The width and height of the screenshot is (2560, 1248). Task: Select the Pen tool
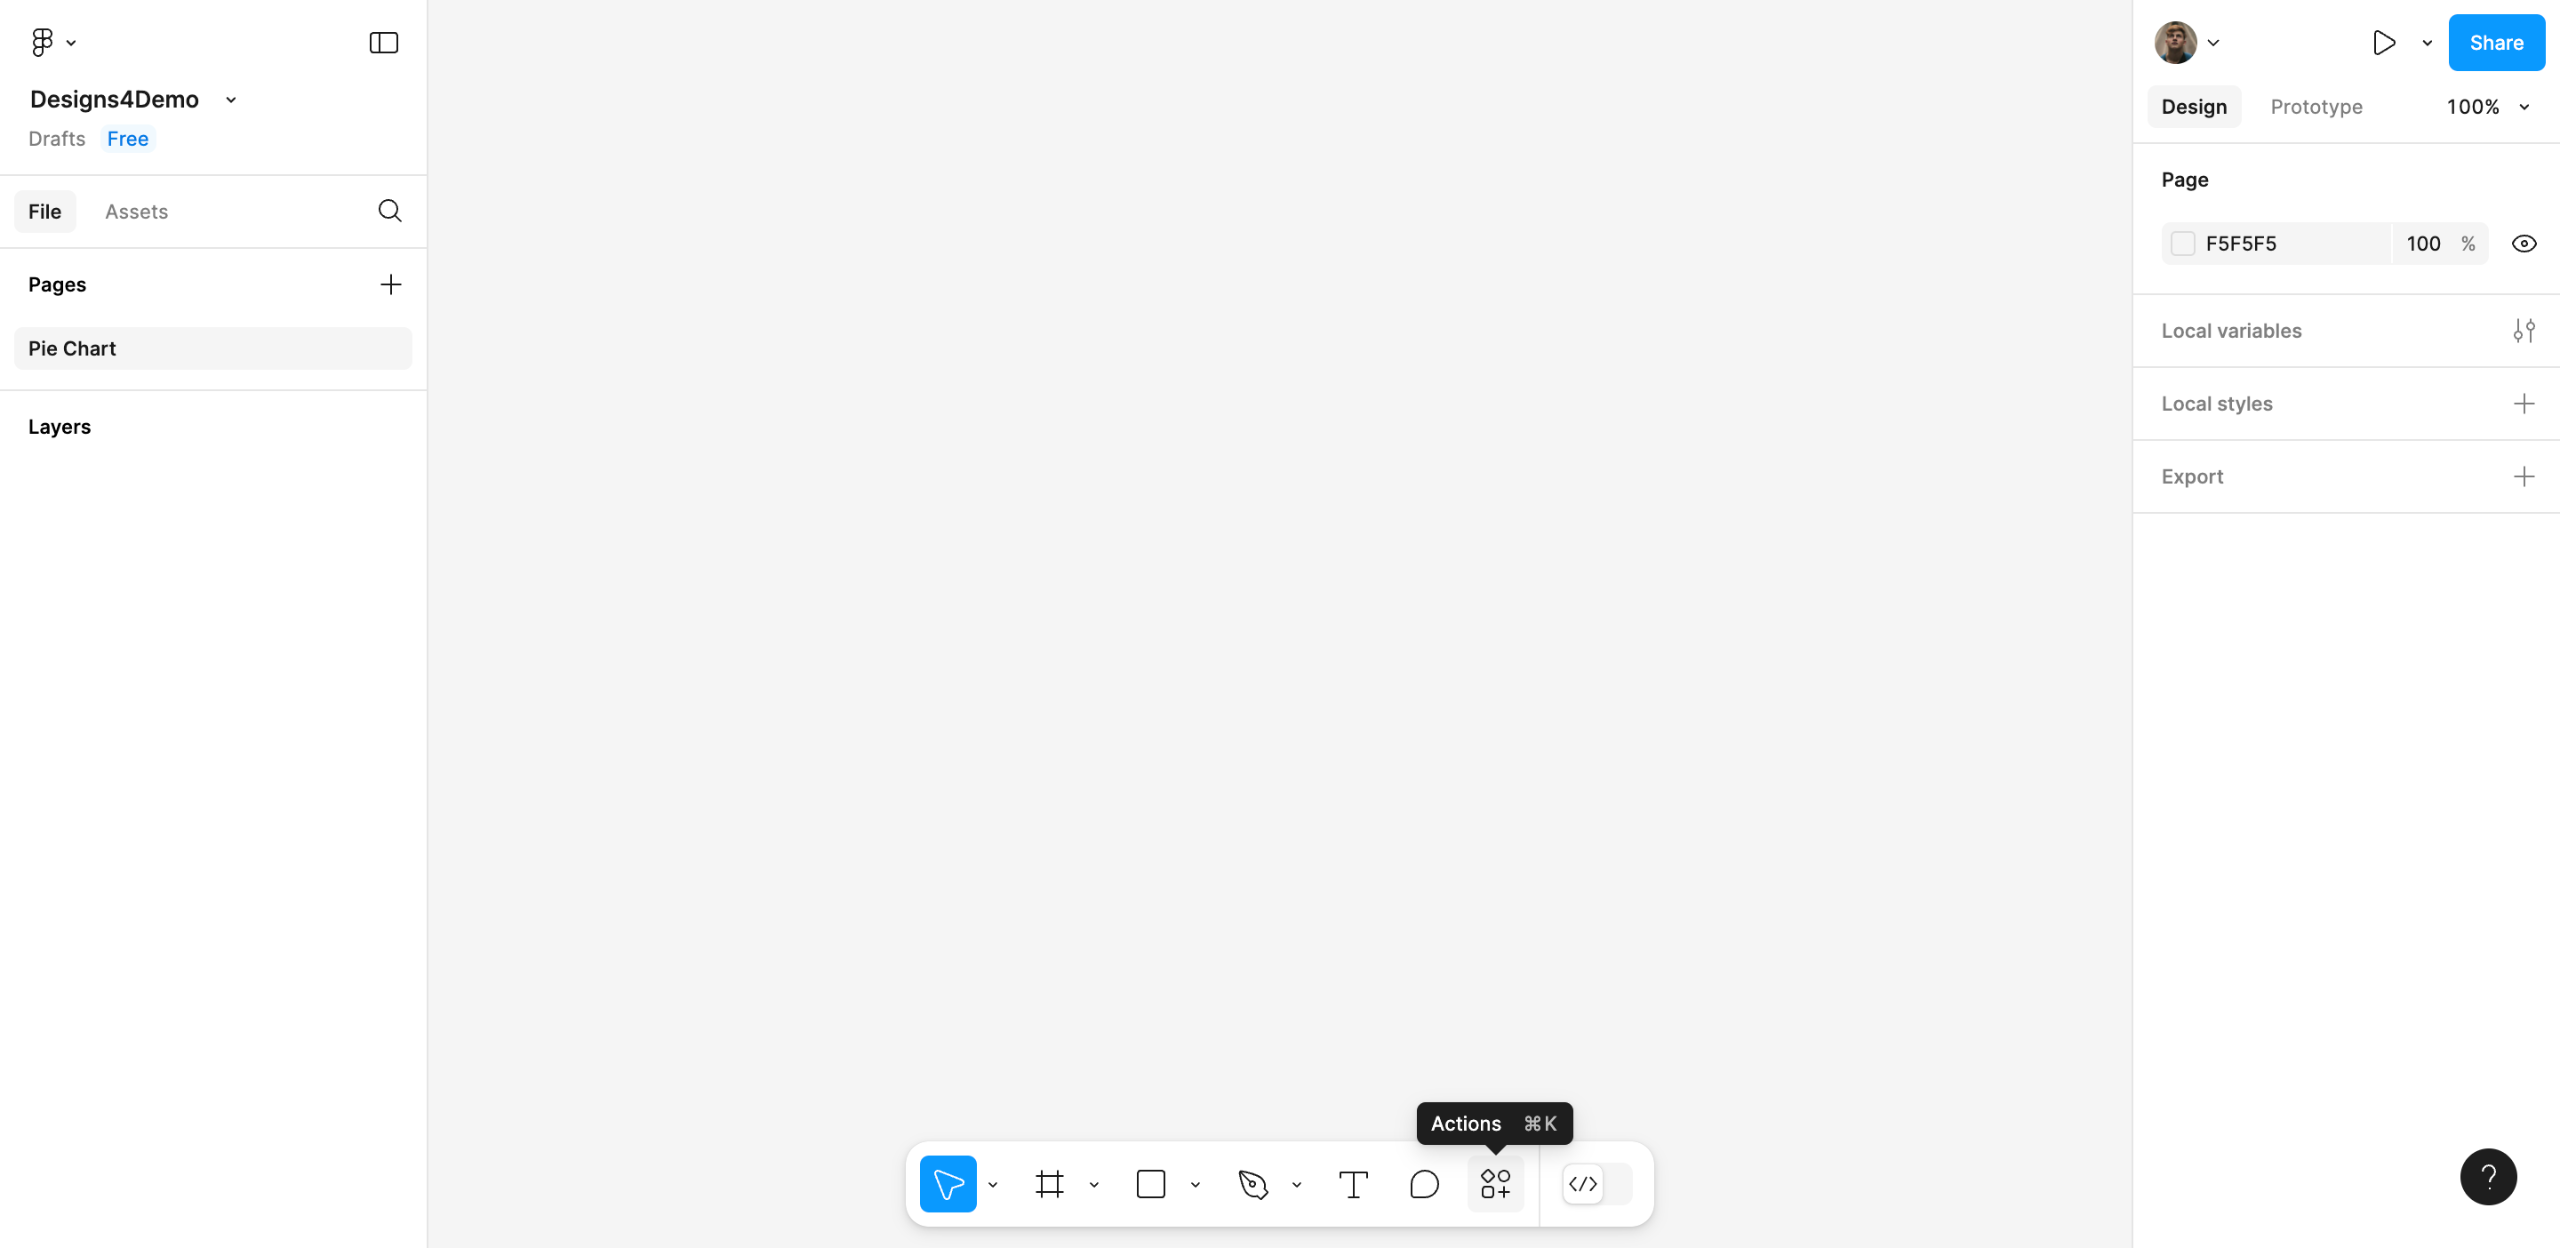1253,1184
